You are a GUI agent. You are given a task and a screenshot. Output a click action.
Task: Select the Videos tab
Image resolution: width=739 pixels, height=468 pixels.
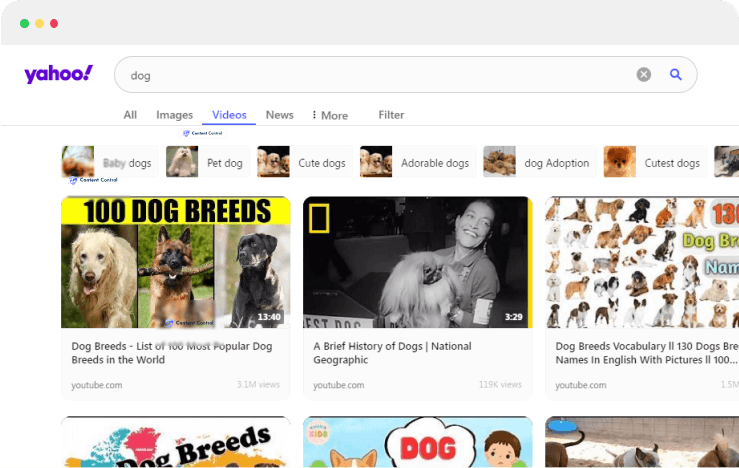coord(229,115)
